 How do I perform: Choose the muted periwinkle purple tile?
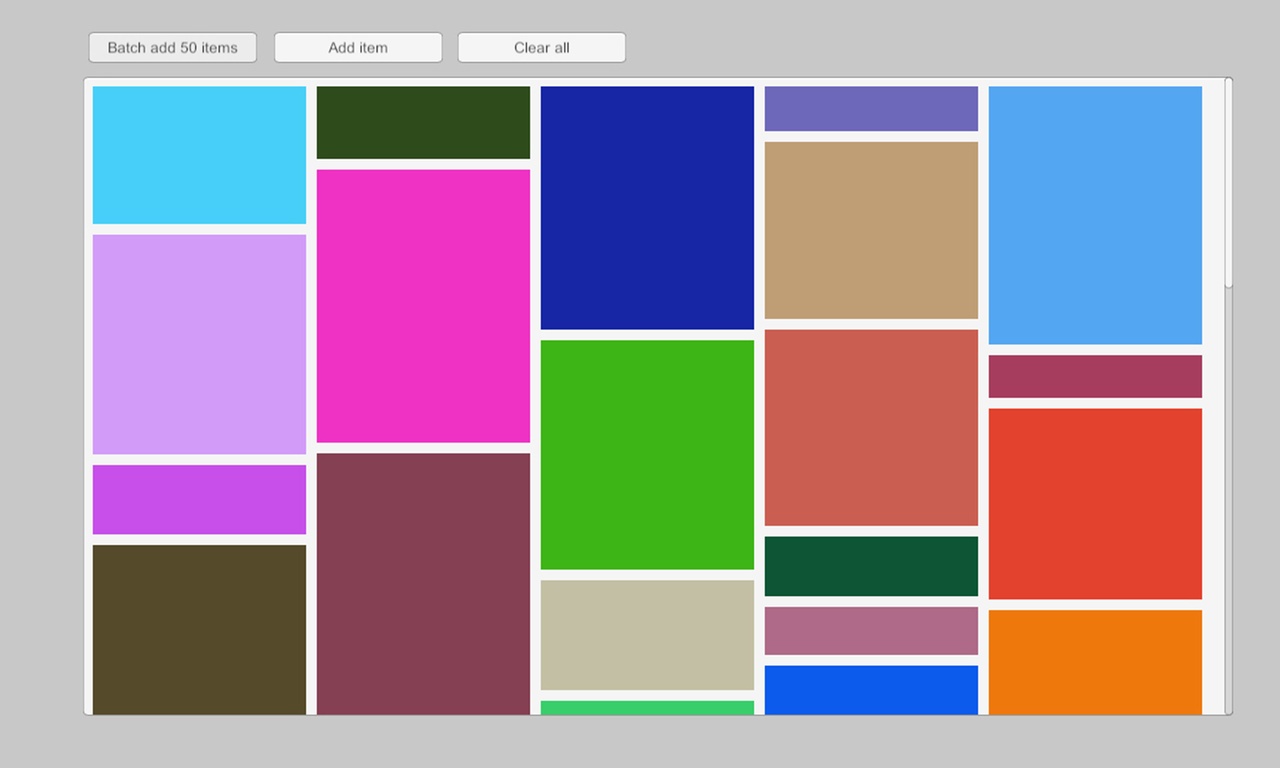tap(871, 108)
